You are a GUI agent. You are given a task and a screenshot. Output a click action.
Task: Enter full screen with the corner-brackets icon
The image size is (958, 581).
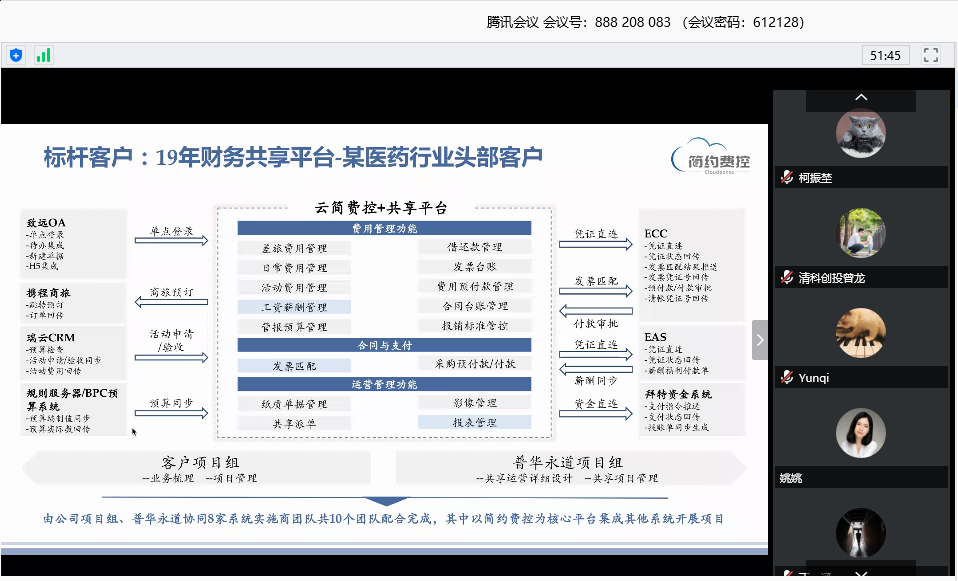[x=930, y=55]
